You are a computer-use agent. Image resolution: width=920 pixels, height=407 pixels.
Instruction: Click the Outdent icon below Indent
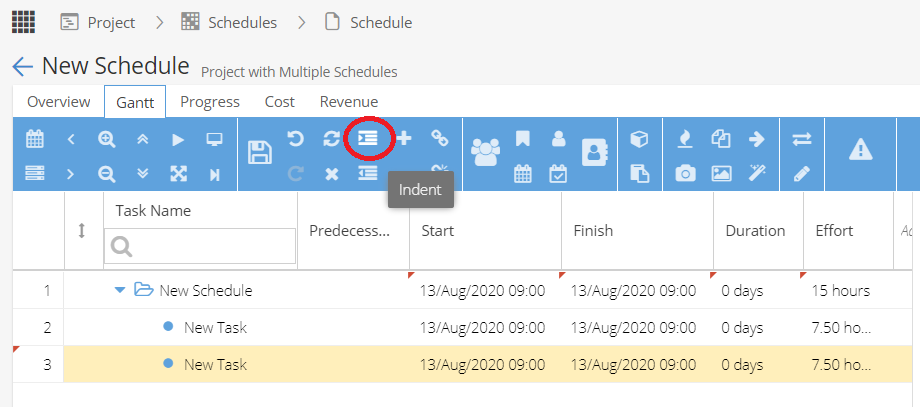click(x=368, y=173)
